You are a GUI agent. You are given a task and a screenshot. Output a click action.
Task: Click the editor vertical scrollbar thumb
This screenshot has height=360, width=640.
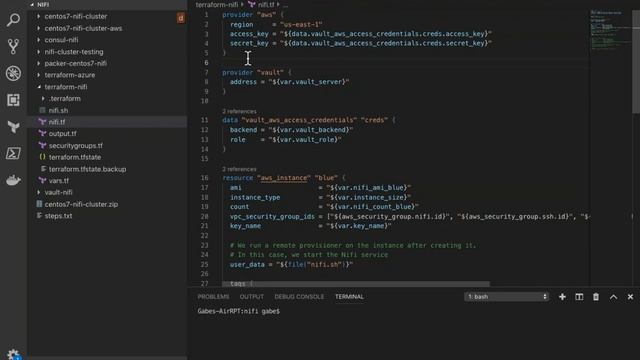pos(636,61)
